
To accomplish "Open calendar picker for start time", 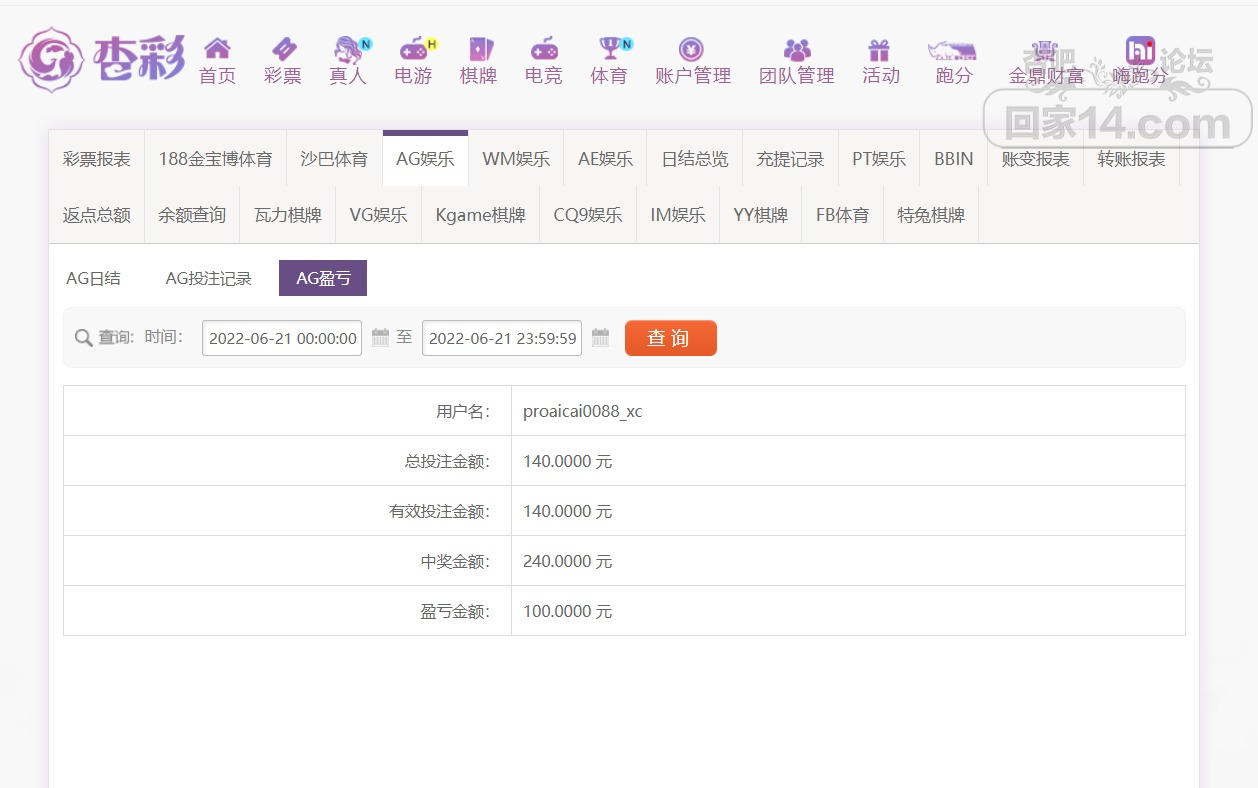I will point(380,337).
